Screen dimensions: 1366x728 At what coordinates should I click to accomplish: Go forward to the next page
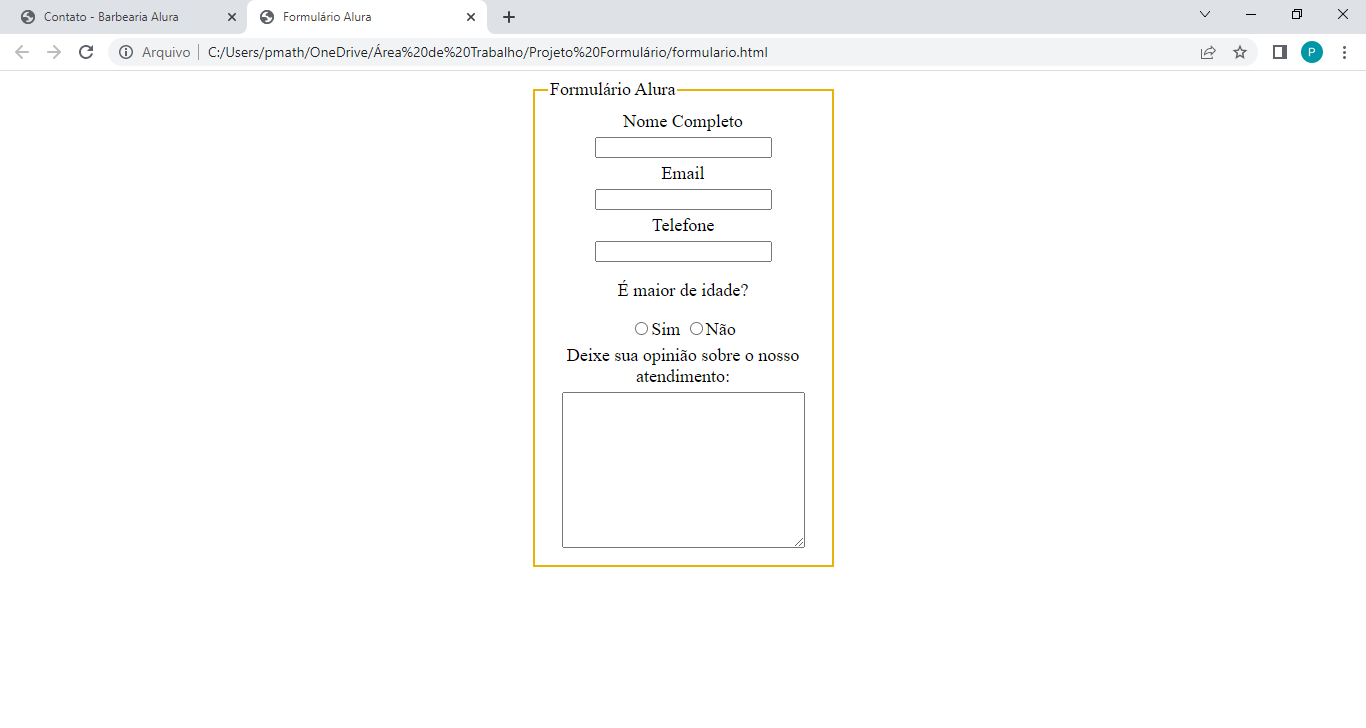click(54, 52)
